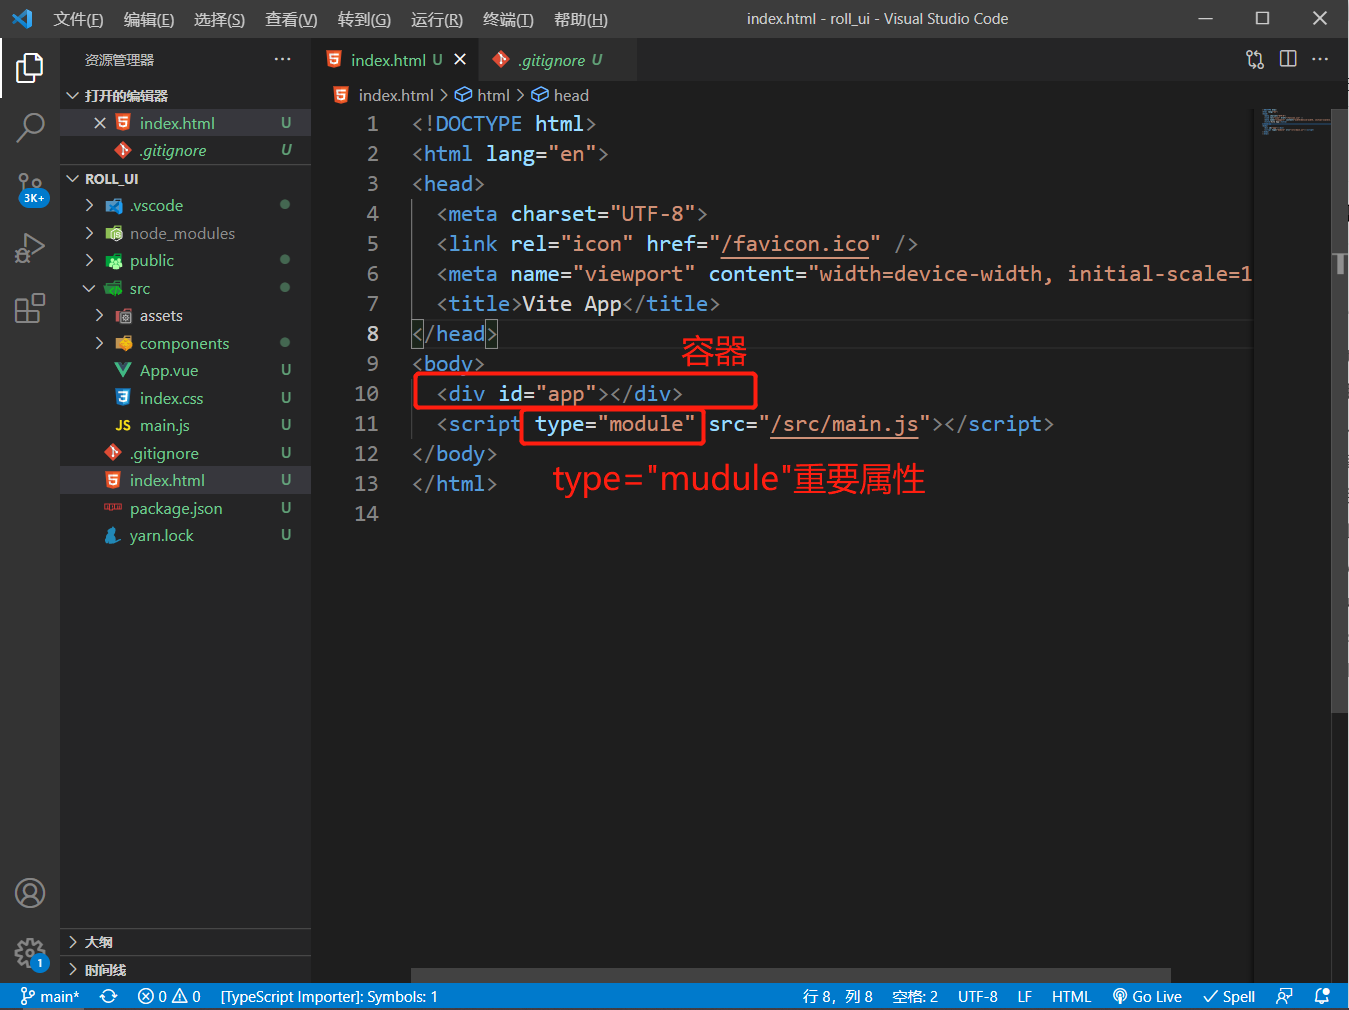Open the 查看(V) menu
Viewport: 1349px width, 1010px height.
pyautogui.click(x=291, y=19)
